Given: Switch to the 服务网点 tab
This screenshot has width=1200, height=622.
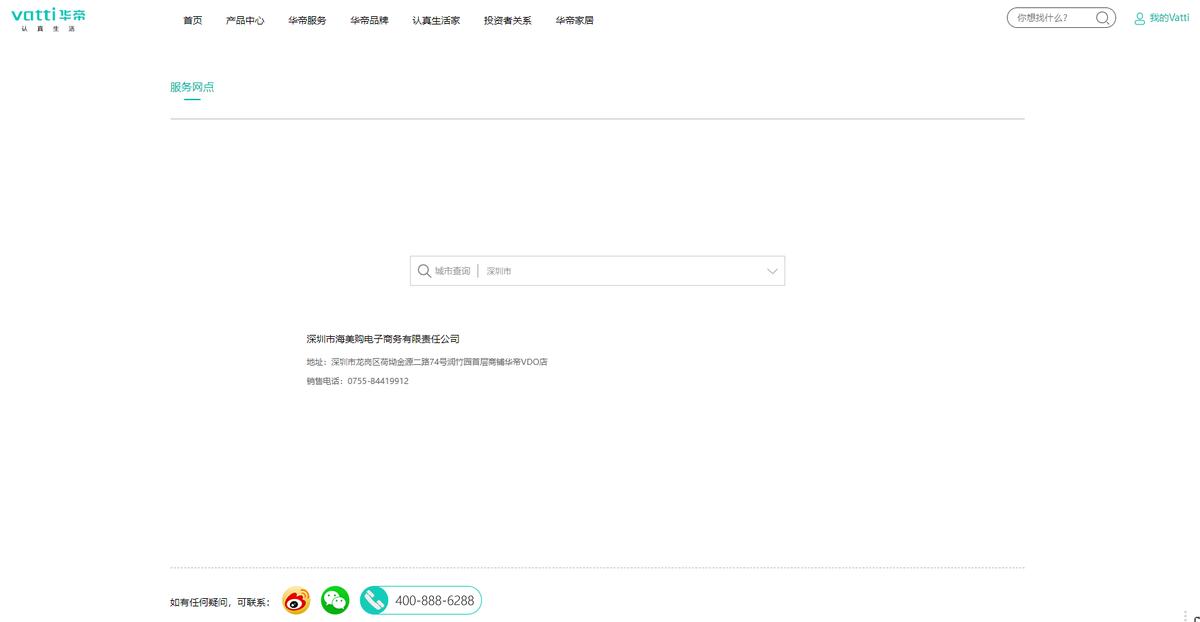Looking at the screenshot, I should 192,87.
